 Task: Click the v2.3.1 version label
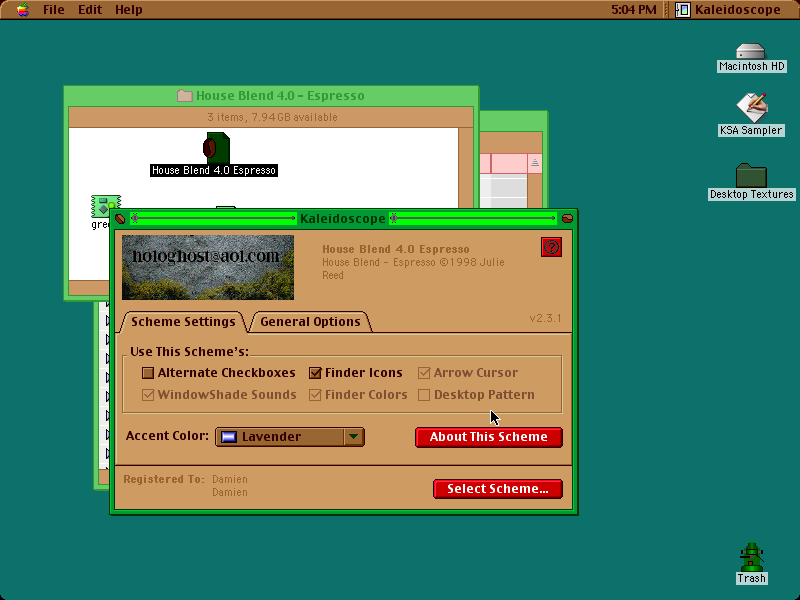coord(545,318)
